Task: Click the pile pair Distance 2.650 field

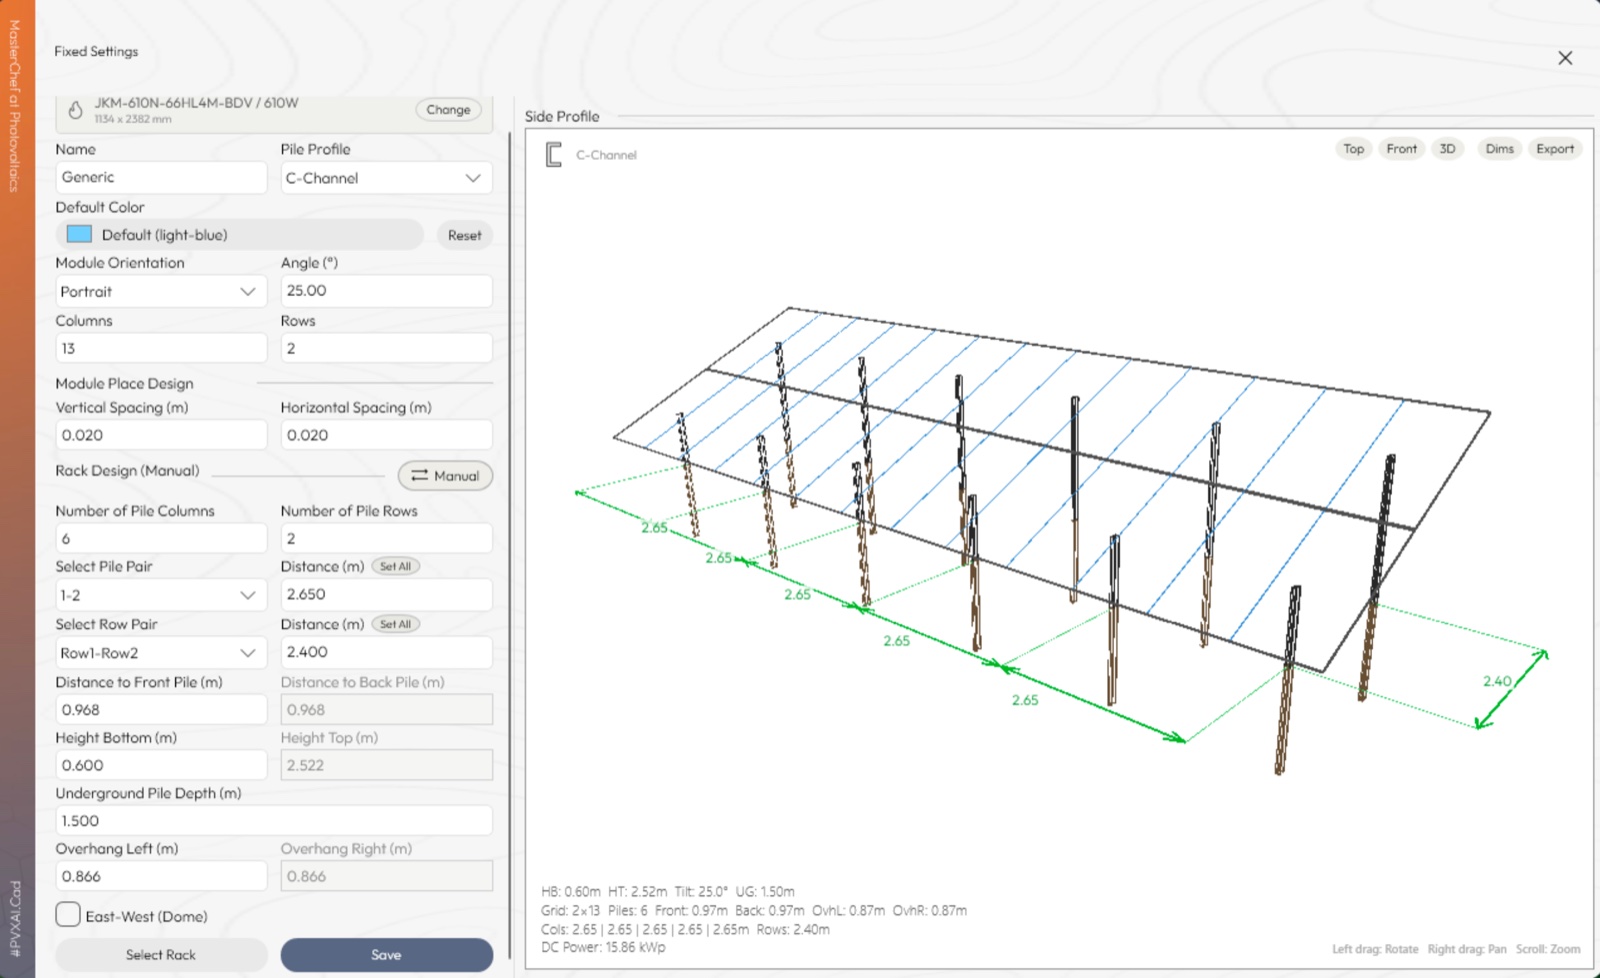Action: pyautogui.click(x=386, y=594)
